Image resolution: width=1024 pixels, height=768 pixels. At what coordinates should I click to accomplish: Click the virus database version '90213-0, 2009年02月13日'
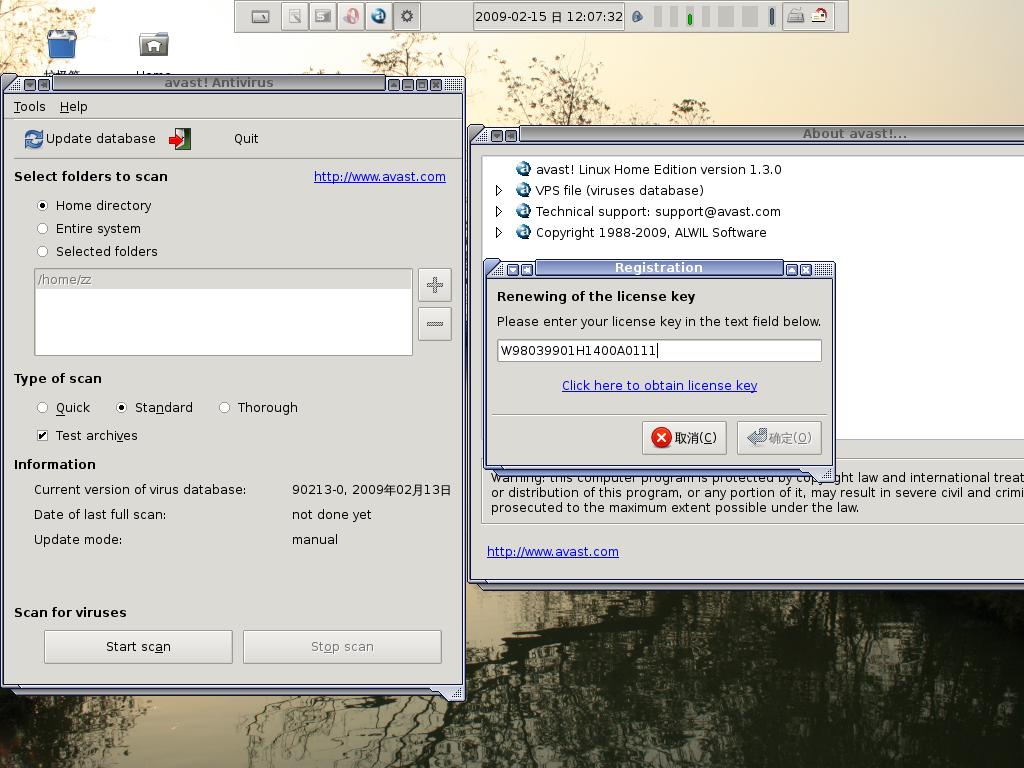coord(371,490)
